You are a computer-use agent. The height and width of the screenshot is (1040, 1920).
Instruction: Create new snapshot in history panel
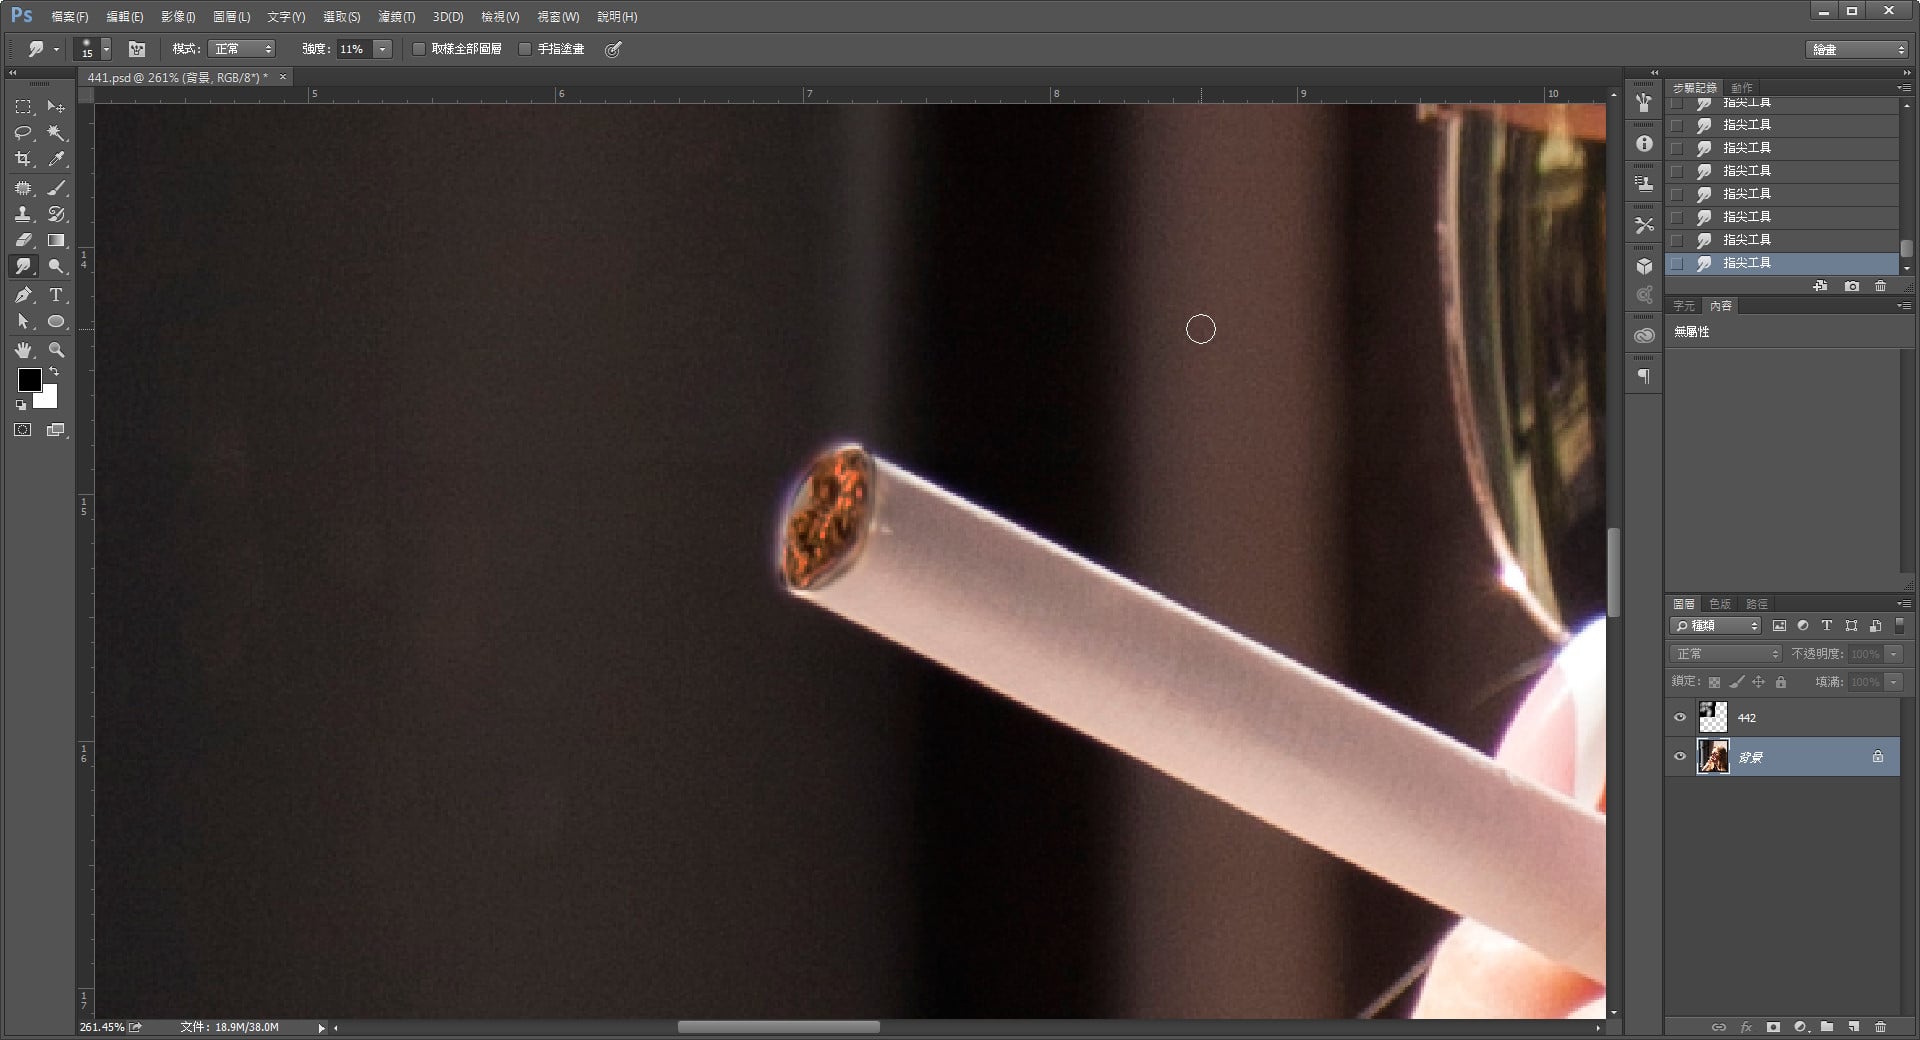[1851, 286]
